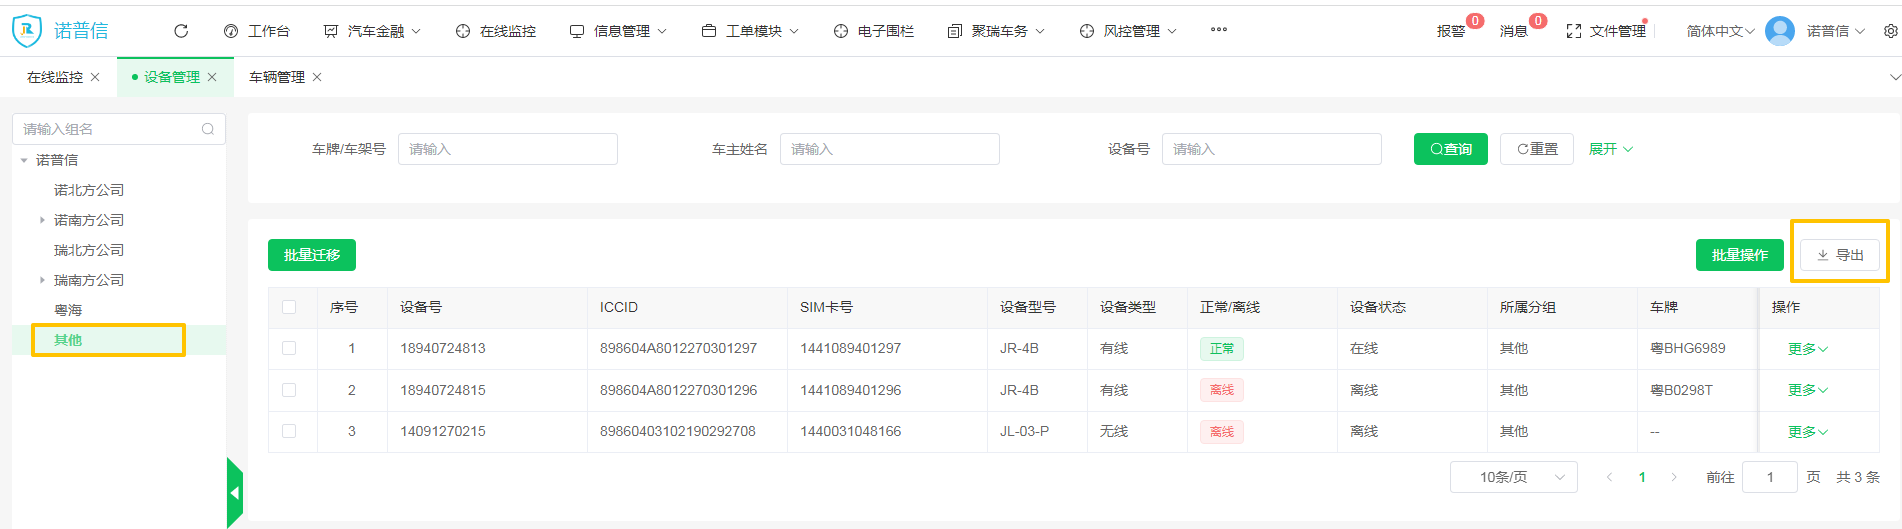The image size is (1902, 529).
Task: Click the 报警 alarm notification badge
Action: point(1474,21)
